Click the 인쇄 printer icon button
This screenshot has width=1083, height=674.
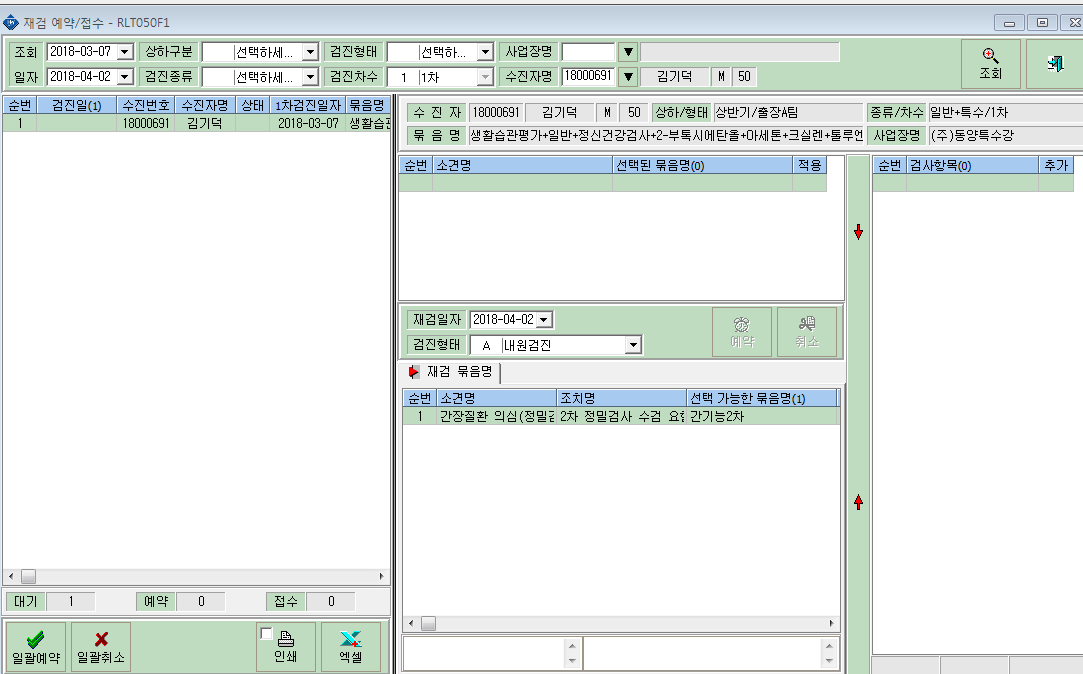point(285,646)
